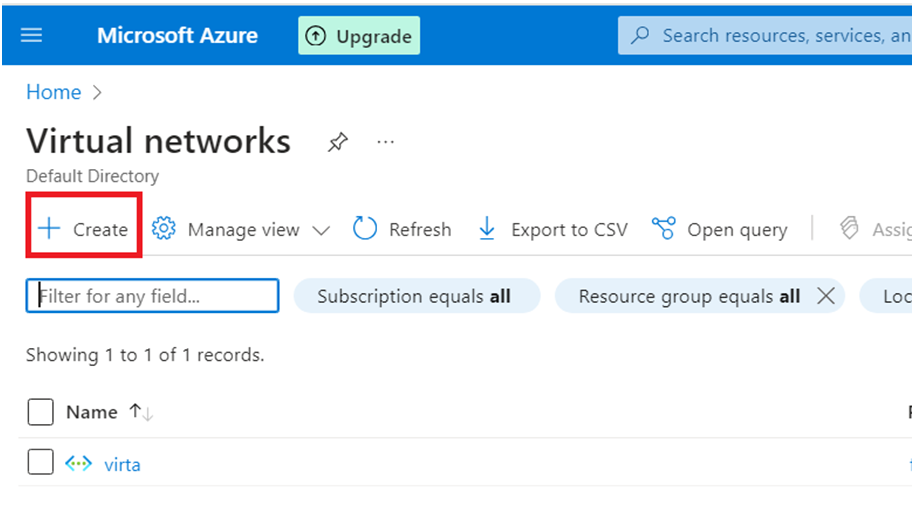Click the Refresh icon

(x=365, y=229)
